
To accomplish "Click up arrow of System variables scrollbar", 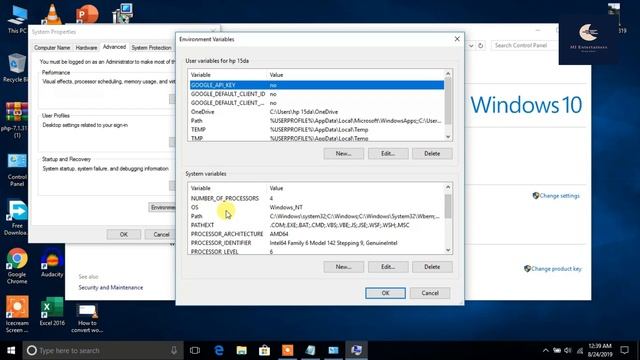I will [448, 187].
